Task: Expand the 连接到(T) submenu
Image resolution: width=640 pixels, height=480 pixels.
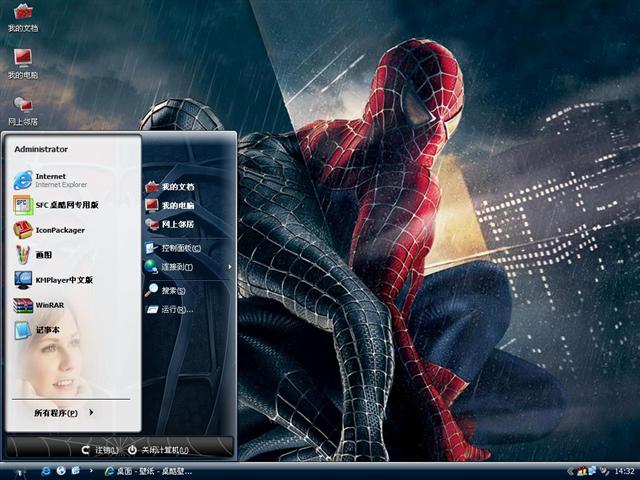Action: pos(189,267)
